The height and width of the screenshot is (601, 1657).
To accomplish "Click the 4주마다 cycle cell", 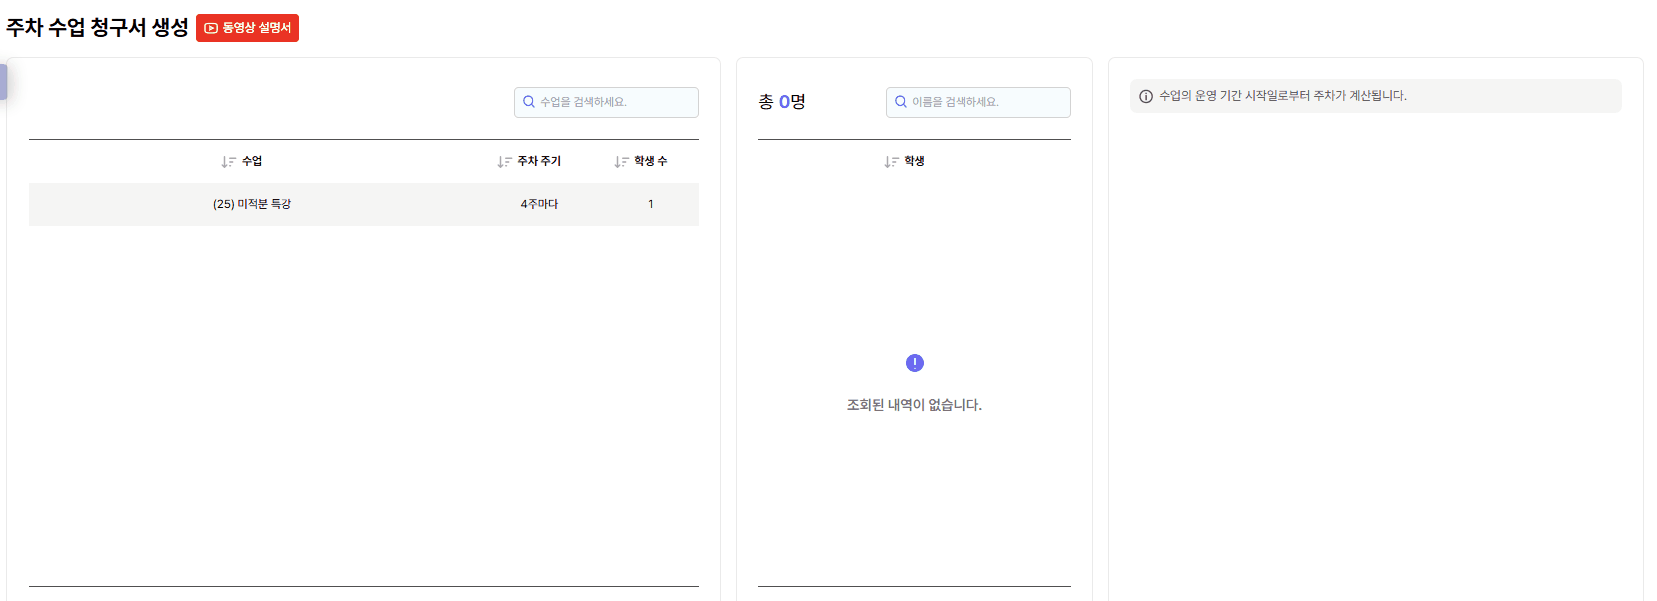I will tap(539, 204).
